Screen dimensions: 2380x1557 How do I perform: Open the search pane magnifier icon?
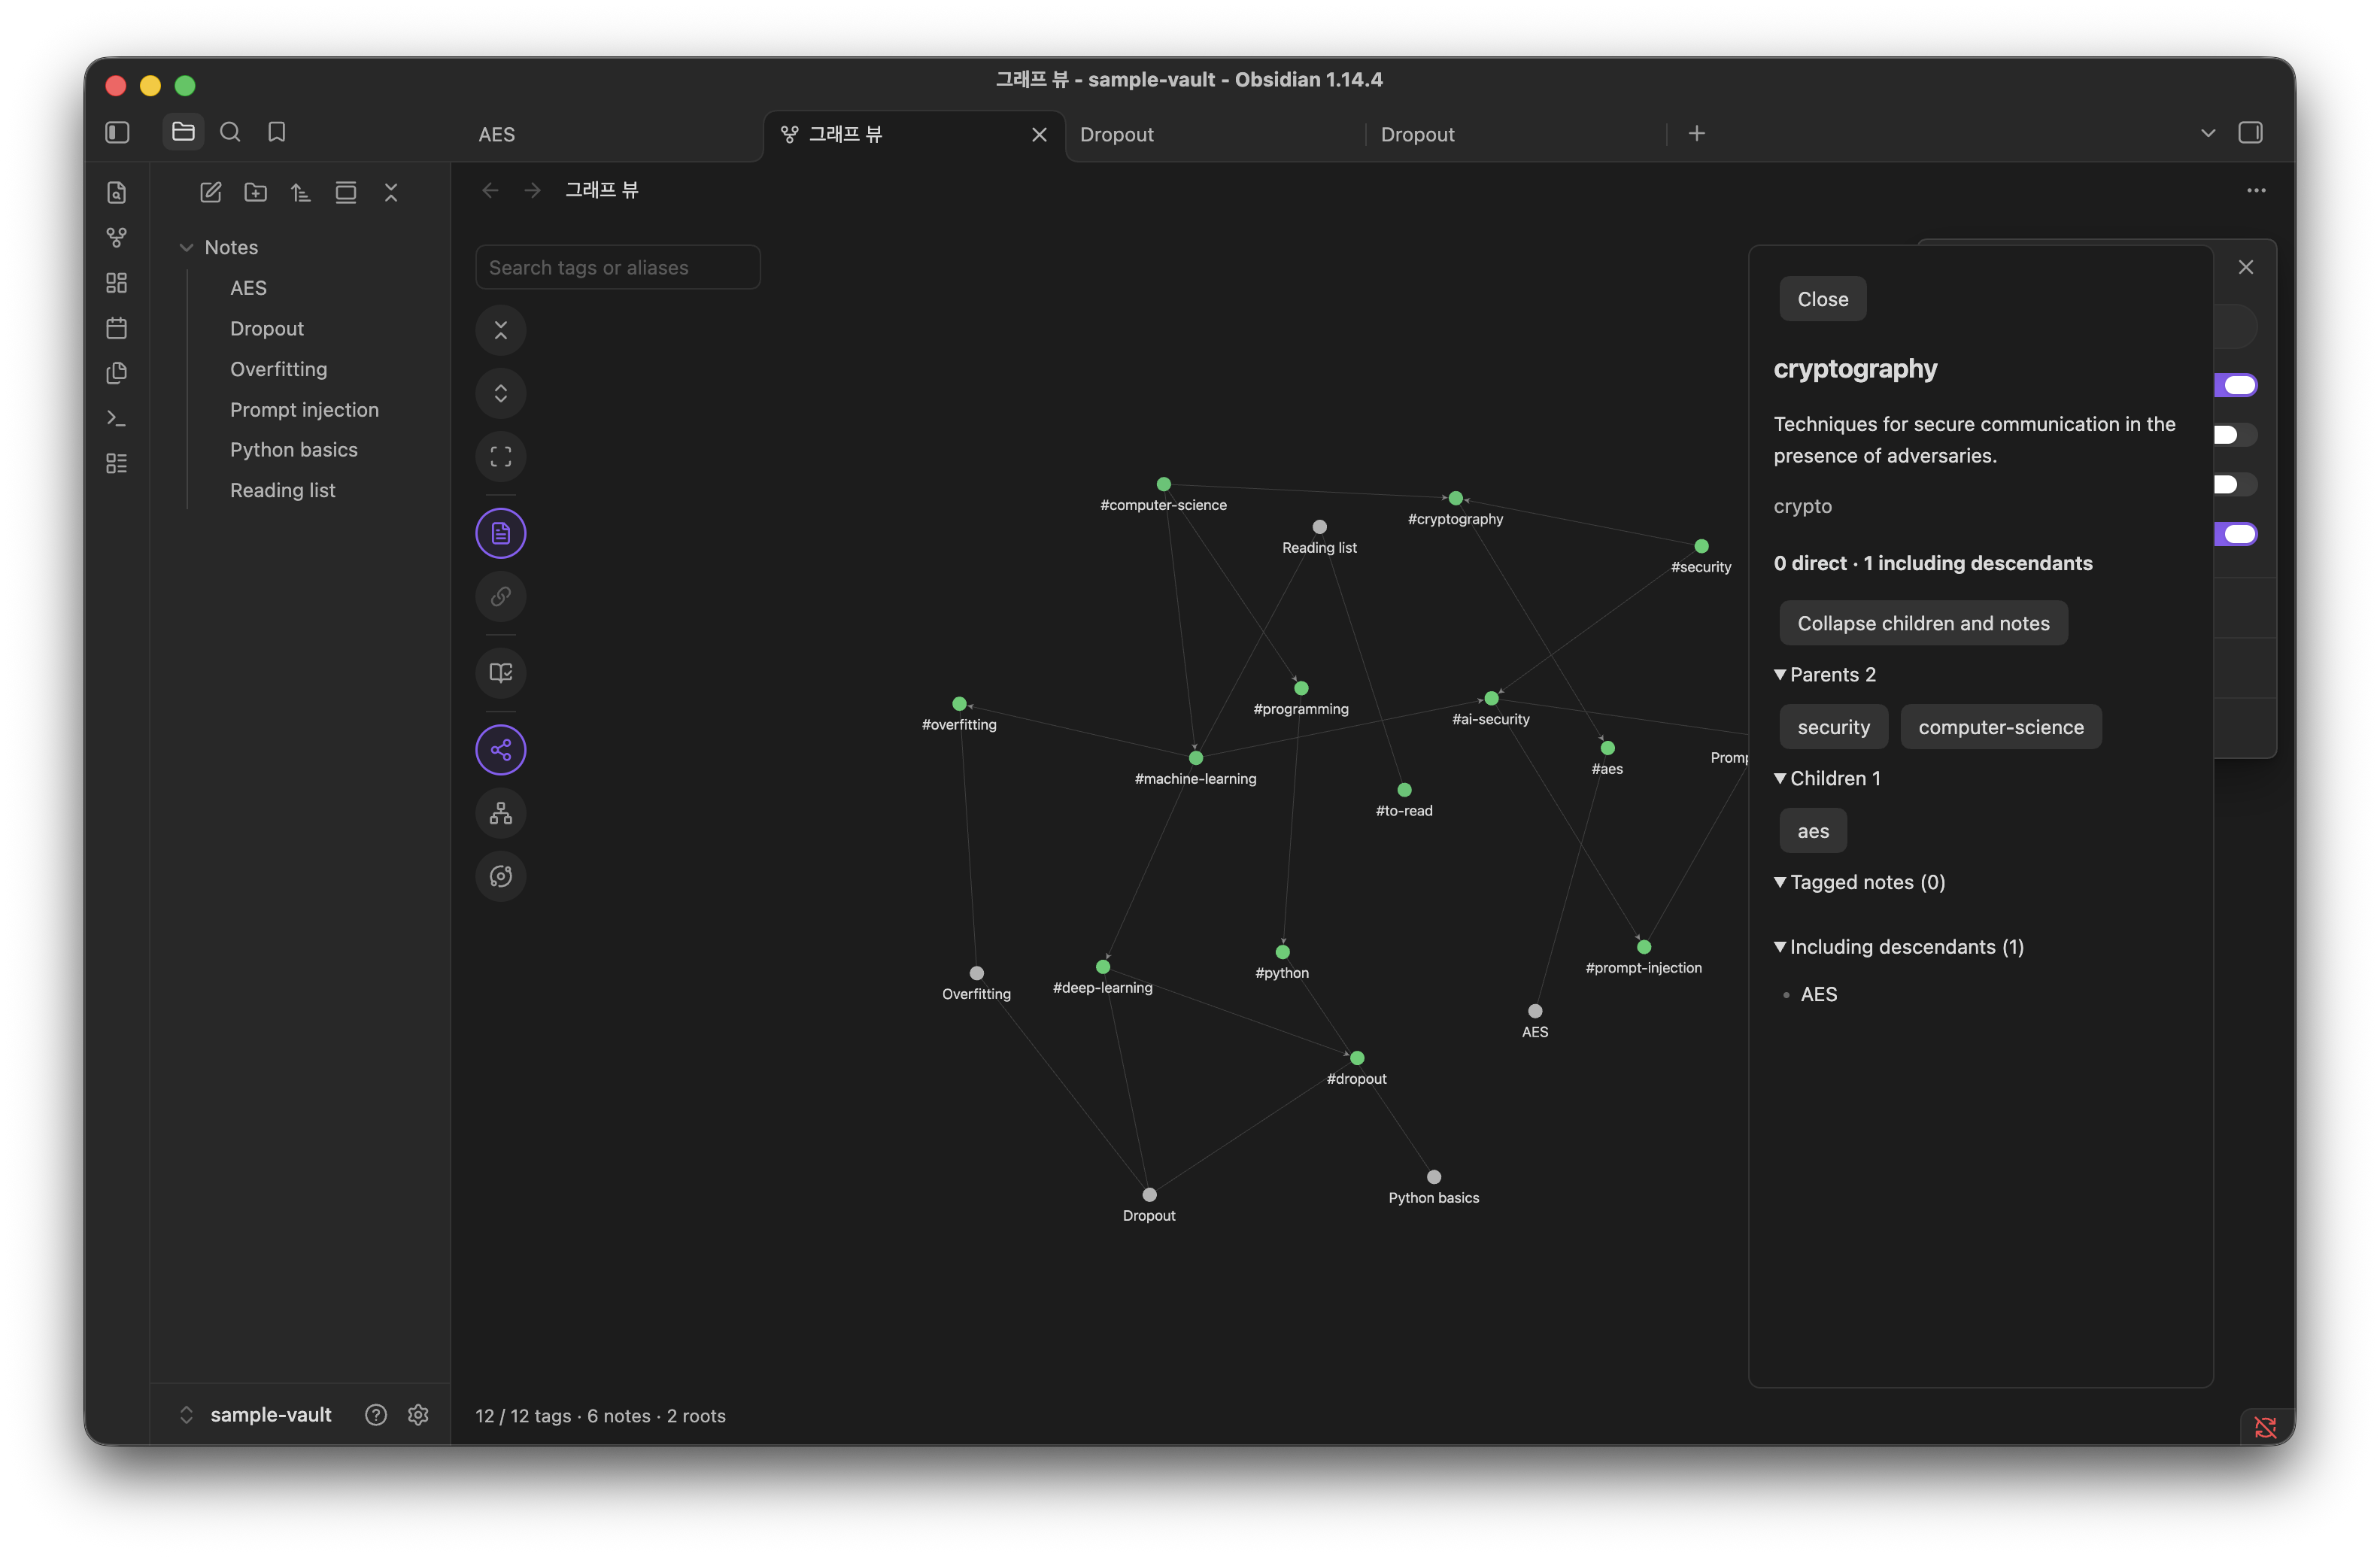point(230,132)
